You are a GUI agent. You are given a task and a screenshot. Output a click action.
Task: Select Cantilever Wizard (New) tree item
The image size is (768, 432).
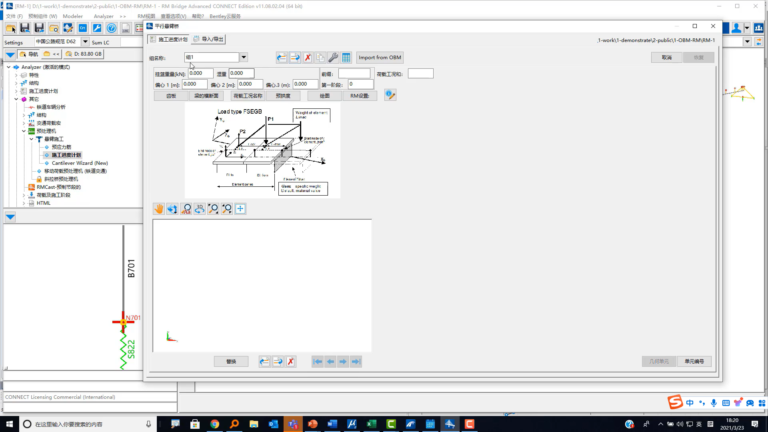80,163
